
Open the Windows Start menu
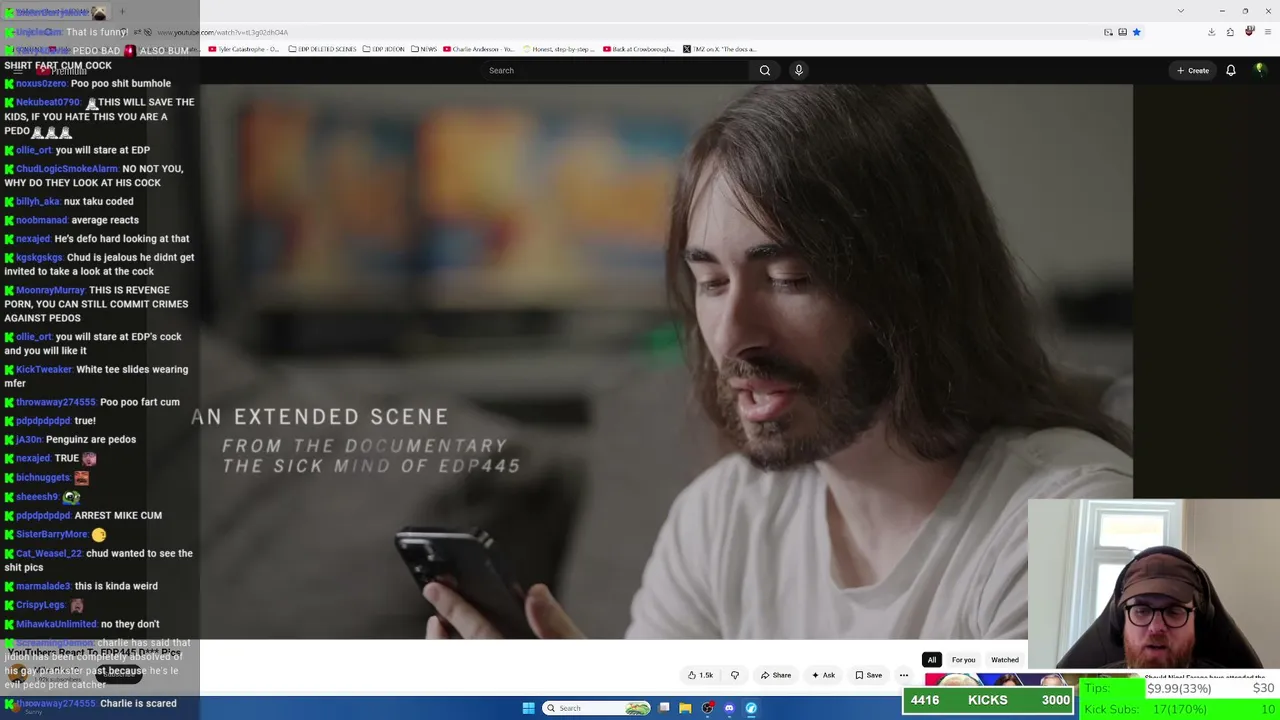click(528, 708)
